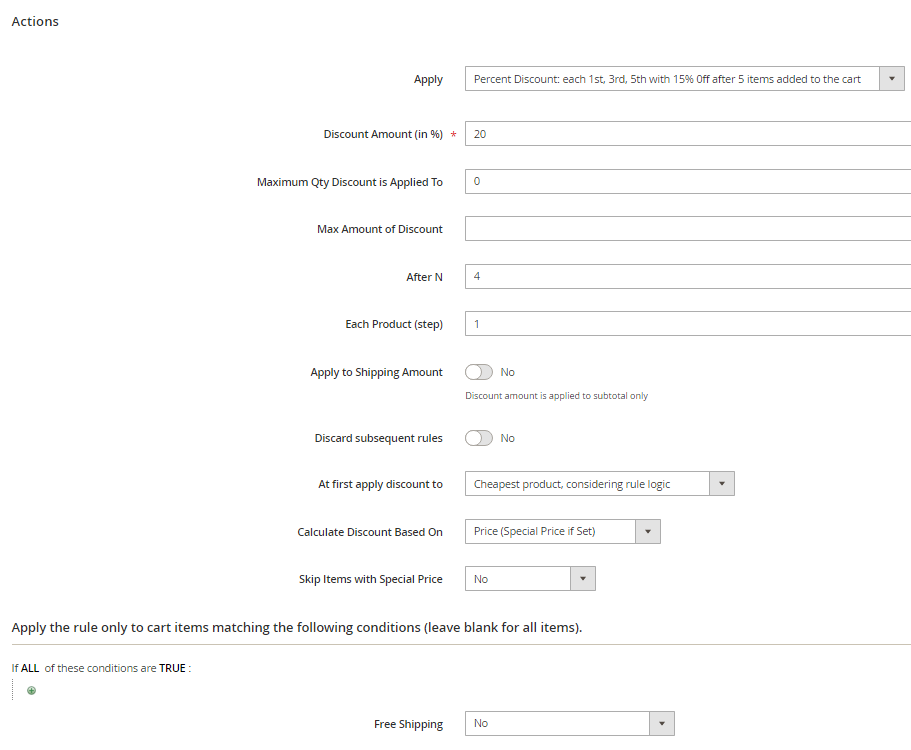Click the ALL condition aggregator link
This screenshot has height=750, width=911.
point(30,668)
